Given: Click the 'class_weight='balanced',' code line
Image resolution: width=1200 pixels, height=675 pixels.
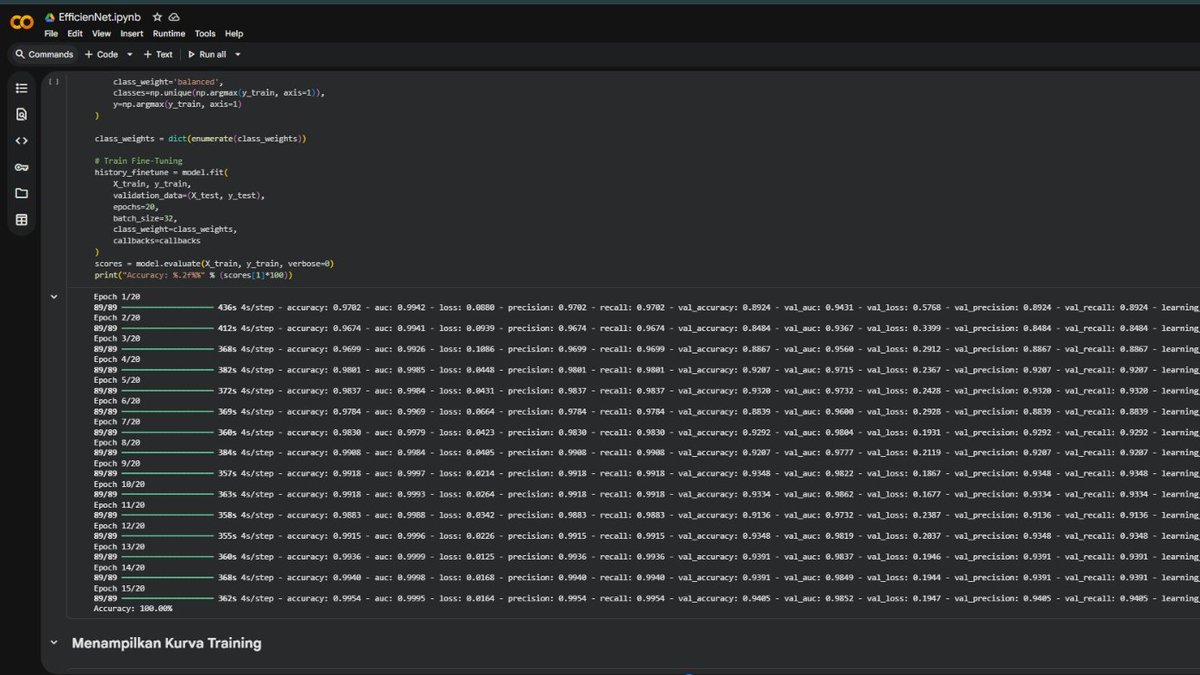Looking at the screenshot, I should [x=166, y=81].
